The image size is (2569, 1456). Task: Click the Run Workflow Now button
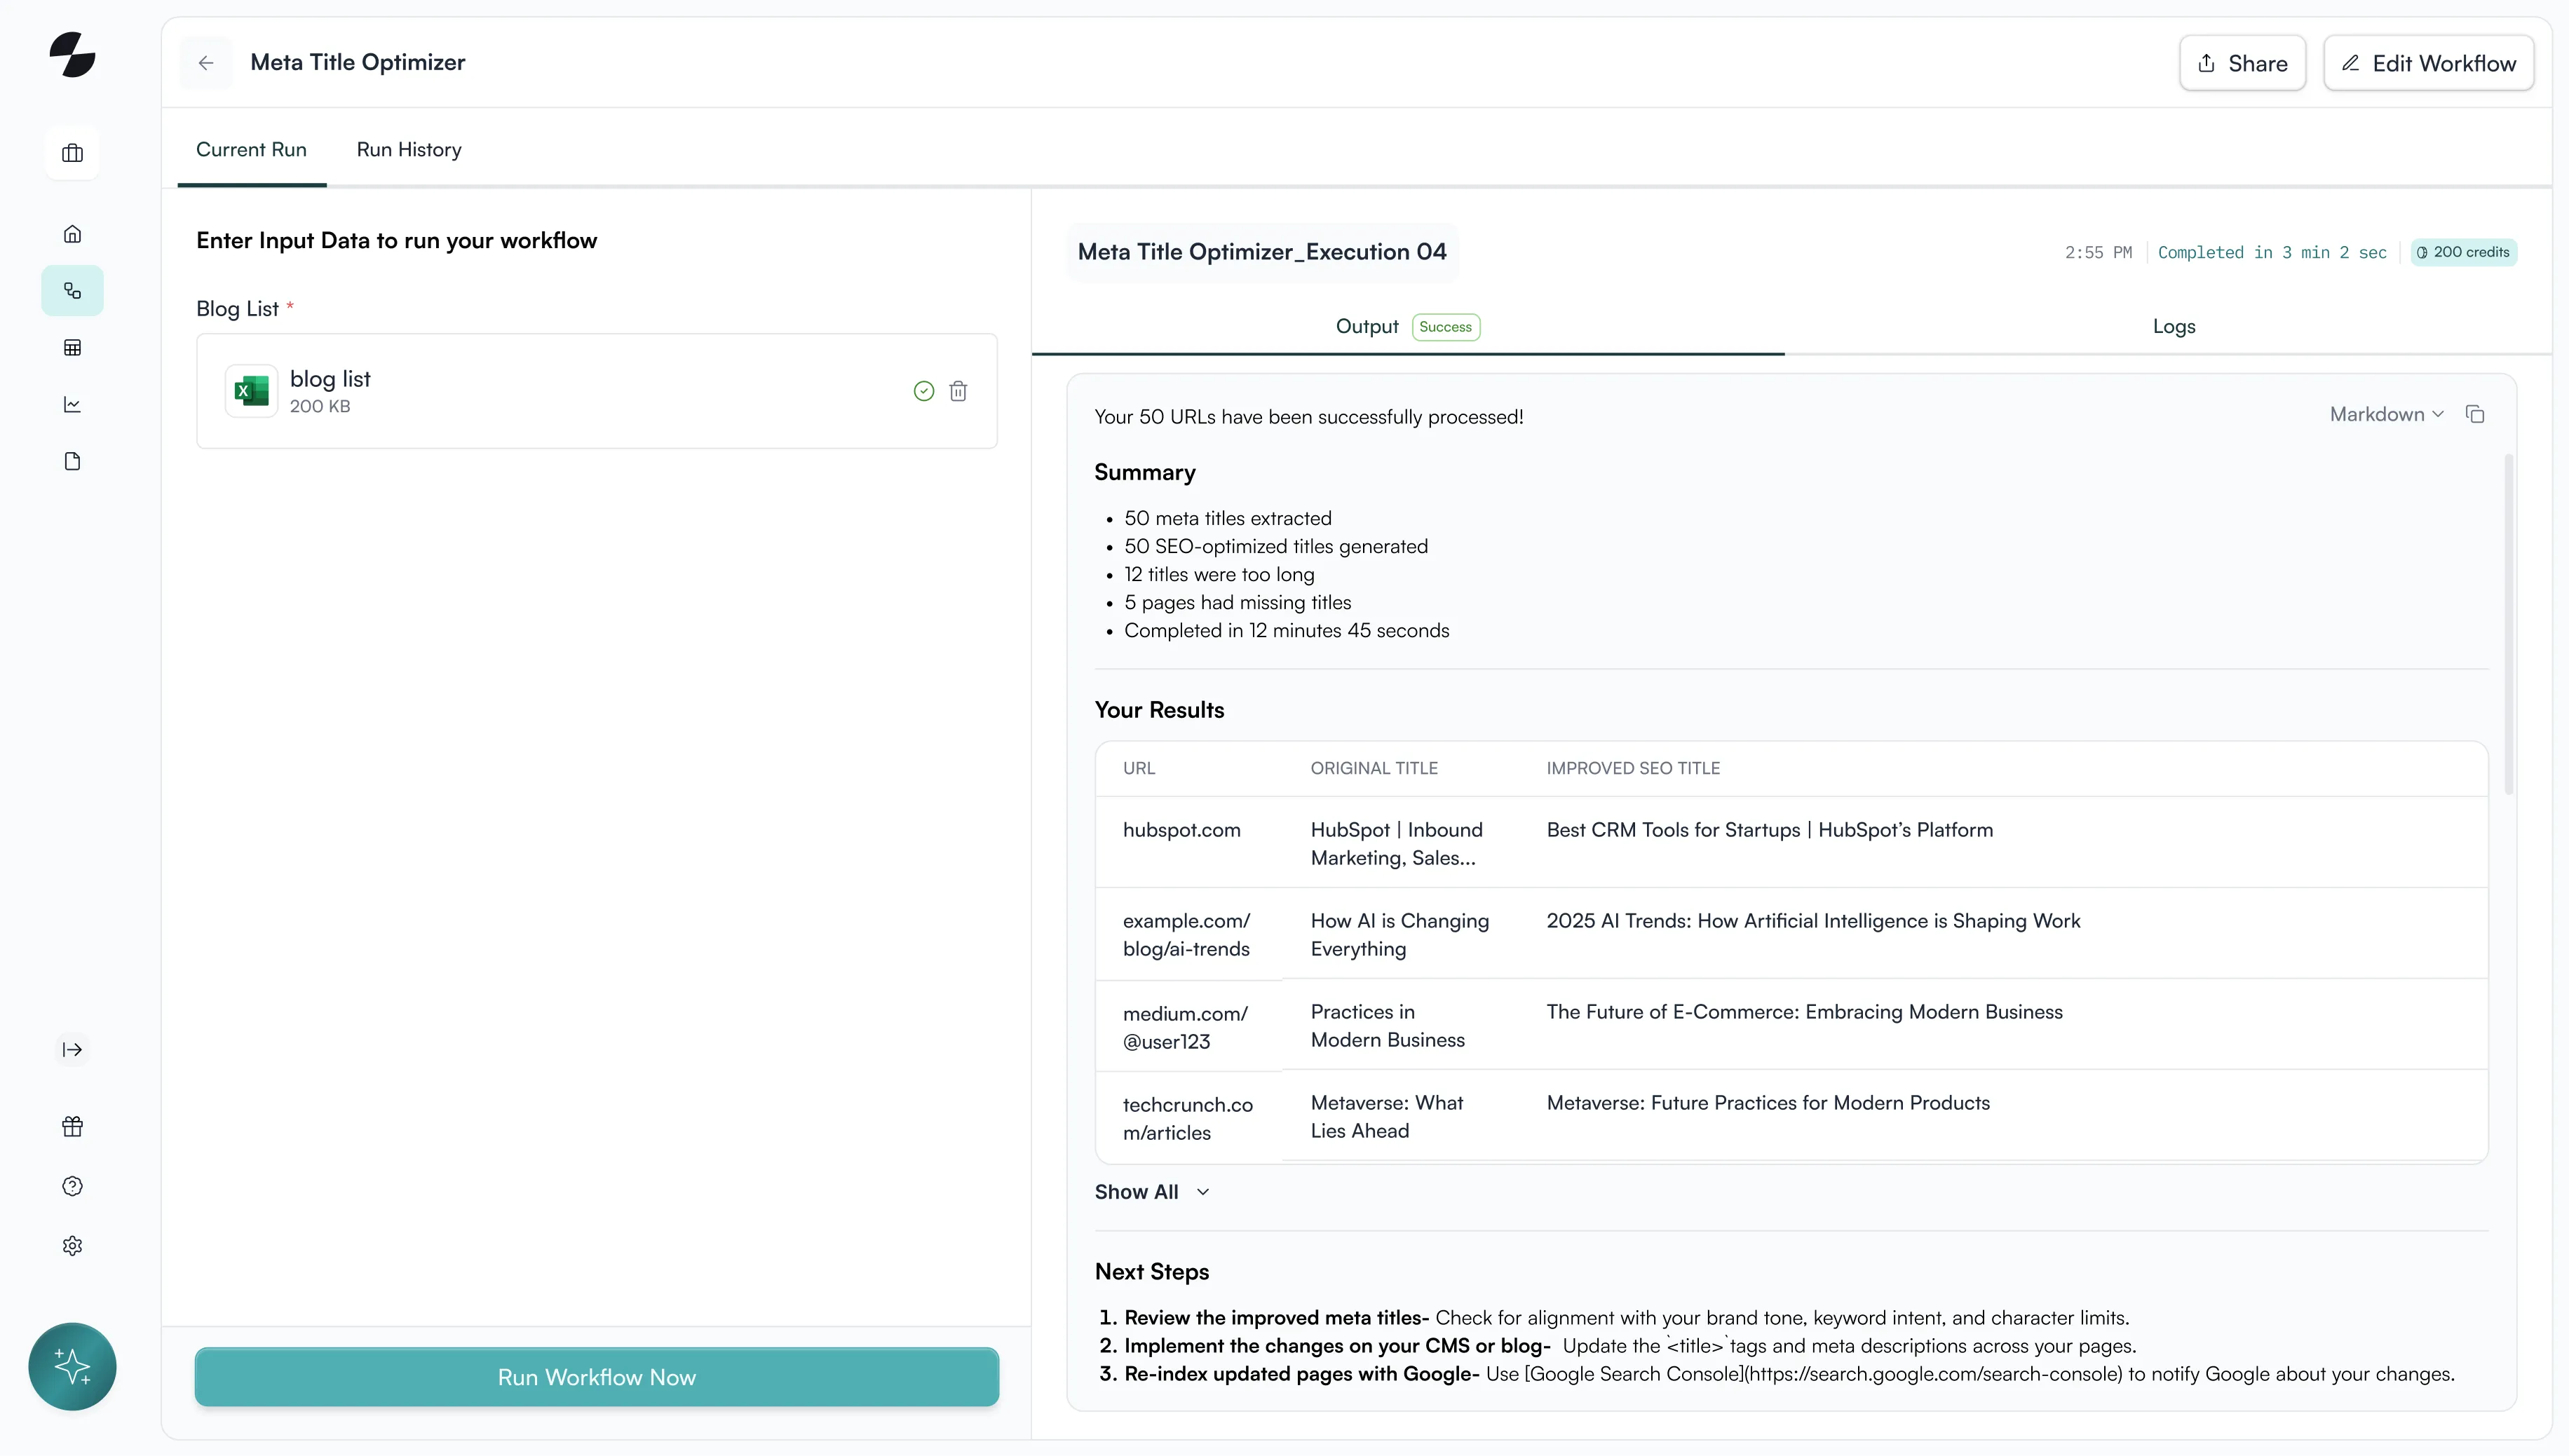(x=596, y=1377)
